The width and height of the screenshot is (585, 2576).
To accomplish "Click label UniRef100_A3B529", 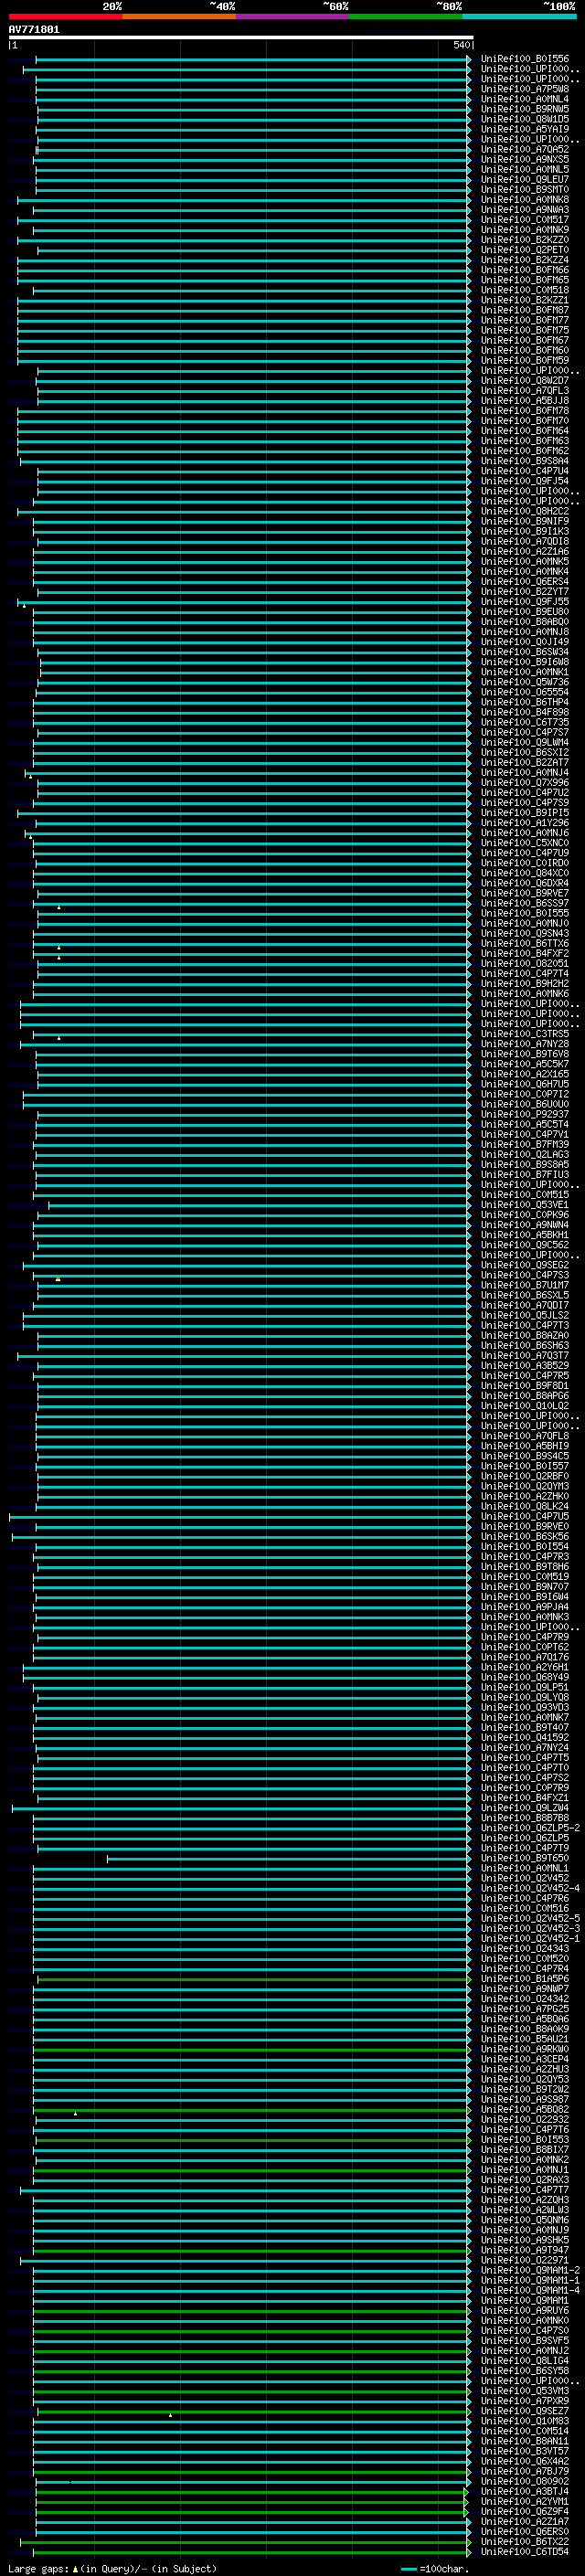I will [x=524, y=1366].
